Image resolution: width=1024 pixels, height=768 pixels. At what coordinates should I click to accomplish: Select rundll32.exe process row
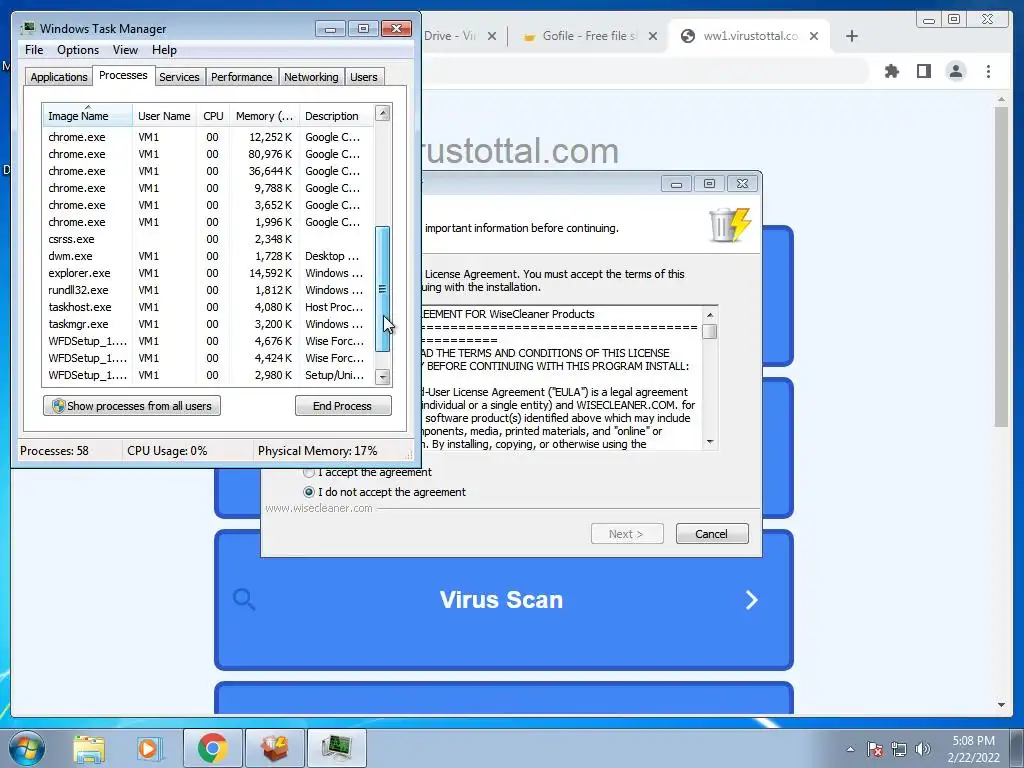click(x=208, y=290)
